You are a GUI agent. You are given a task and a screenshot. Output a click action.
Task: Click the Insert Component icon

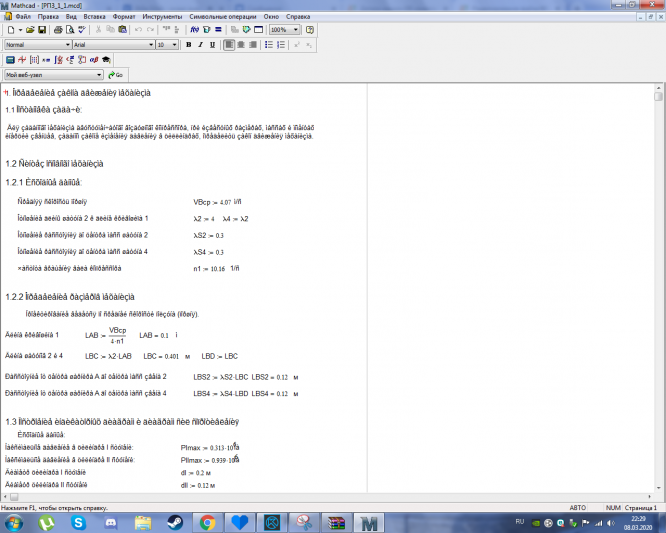point(246,30)
